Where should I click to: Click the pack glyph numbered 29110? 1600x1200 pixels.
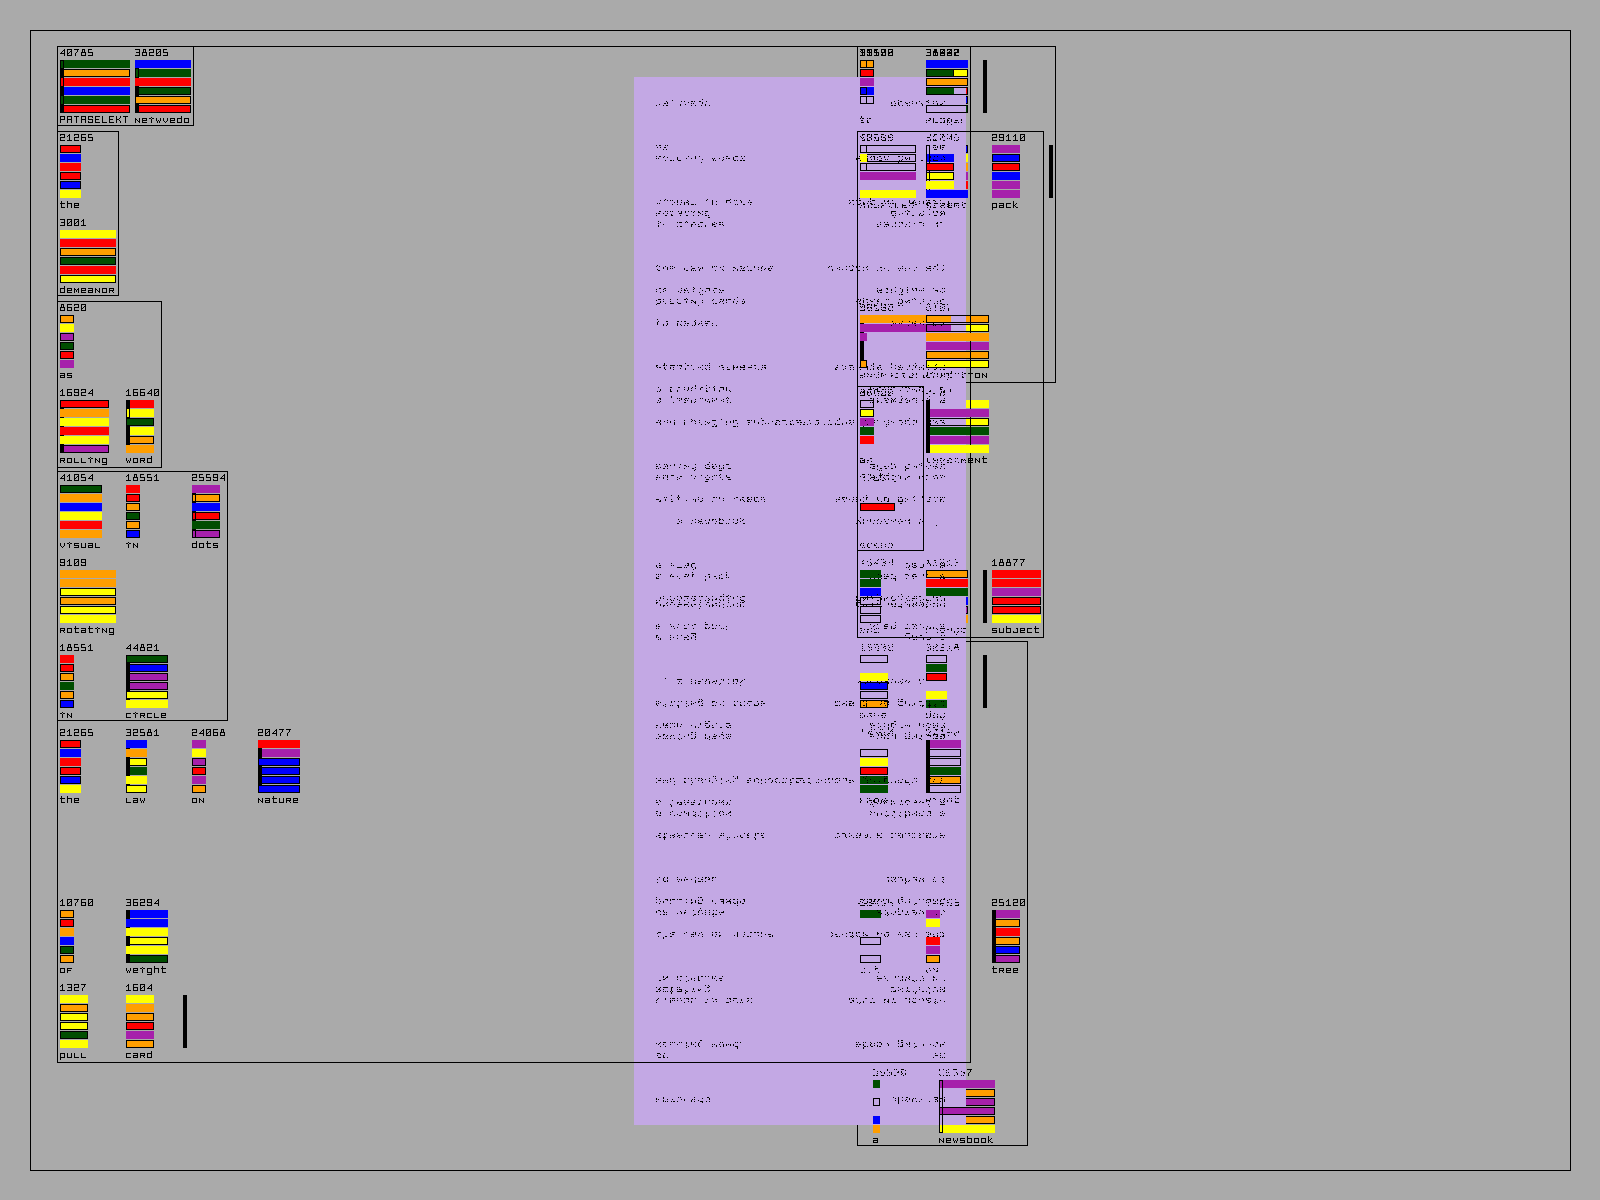pyautogui.click(x=1006, y=171)
